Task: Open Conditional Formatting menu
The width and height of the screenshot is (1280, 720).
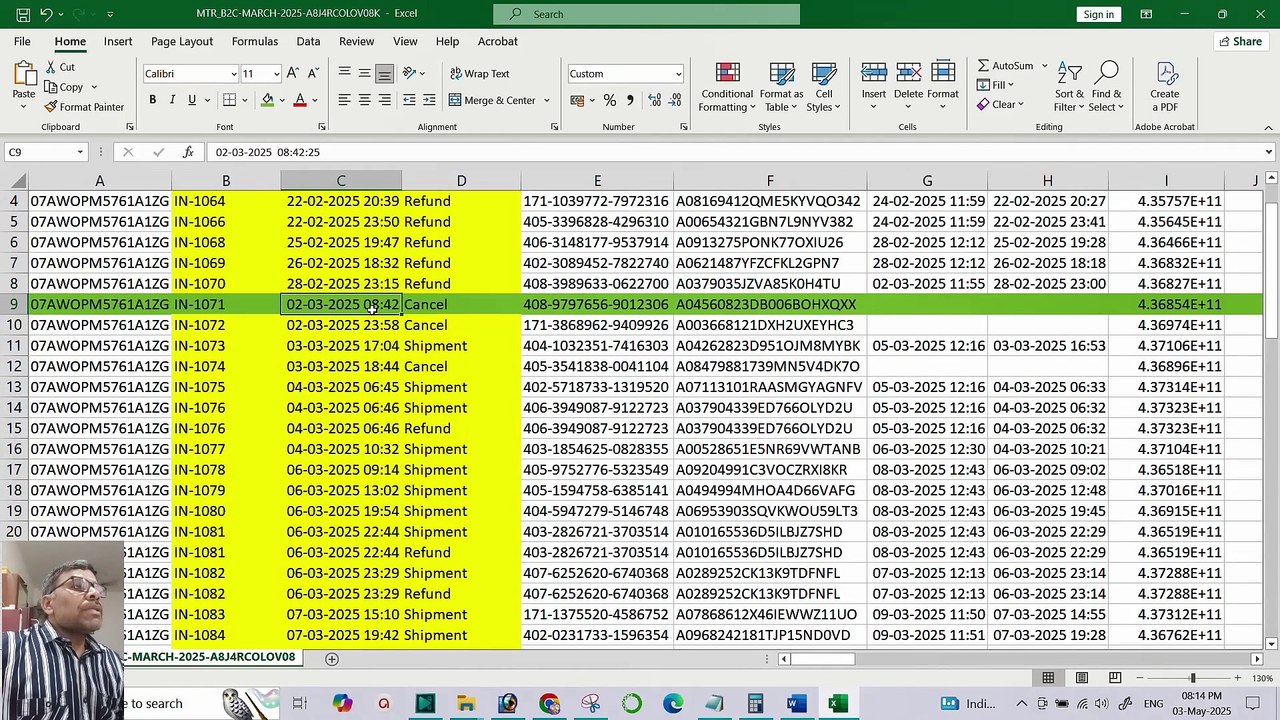Action: [727, 87]
